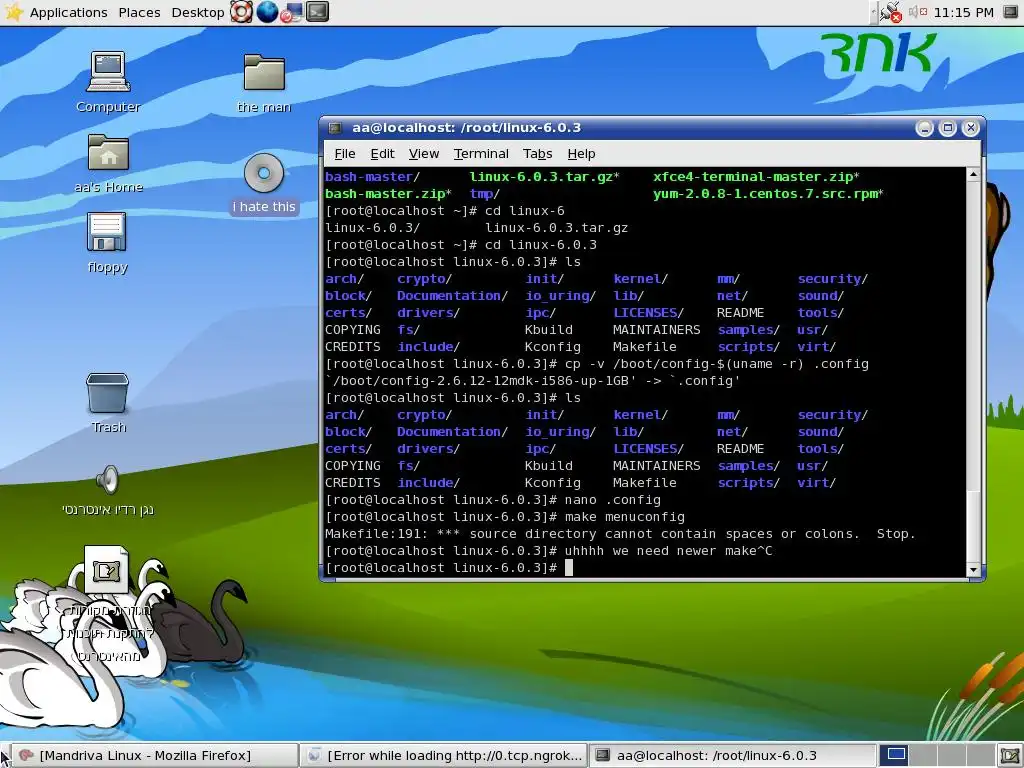Click the disconnected network tray icon
Viewport: 1024px width, 768px height.
[890, 12]
